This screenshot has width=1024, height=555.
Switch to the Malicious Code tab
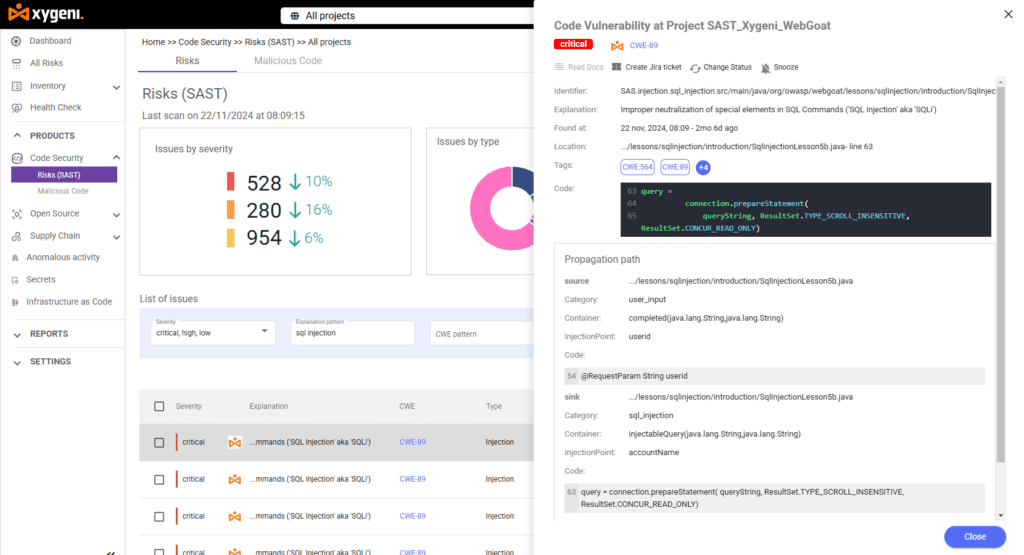tap(288, 61)
